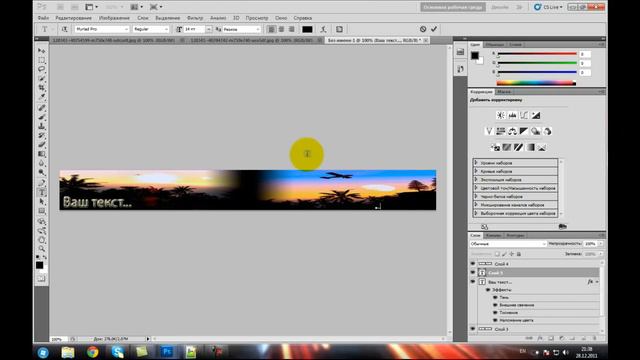Toggle the text orientation button
Screen dimensions: 640x360
coord(64,29)
